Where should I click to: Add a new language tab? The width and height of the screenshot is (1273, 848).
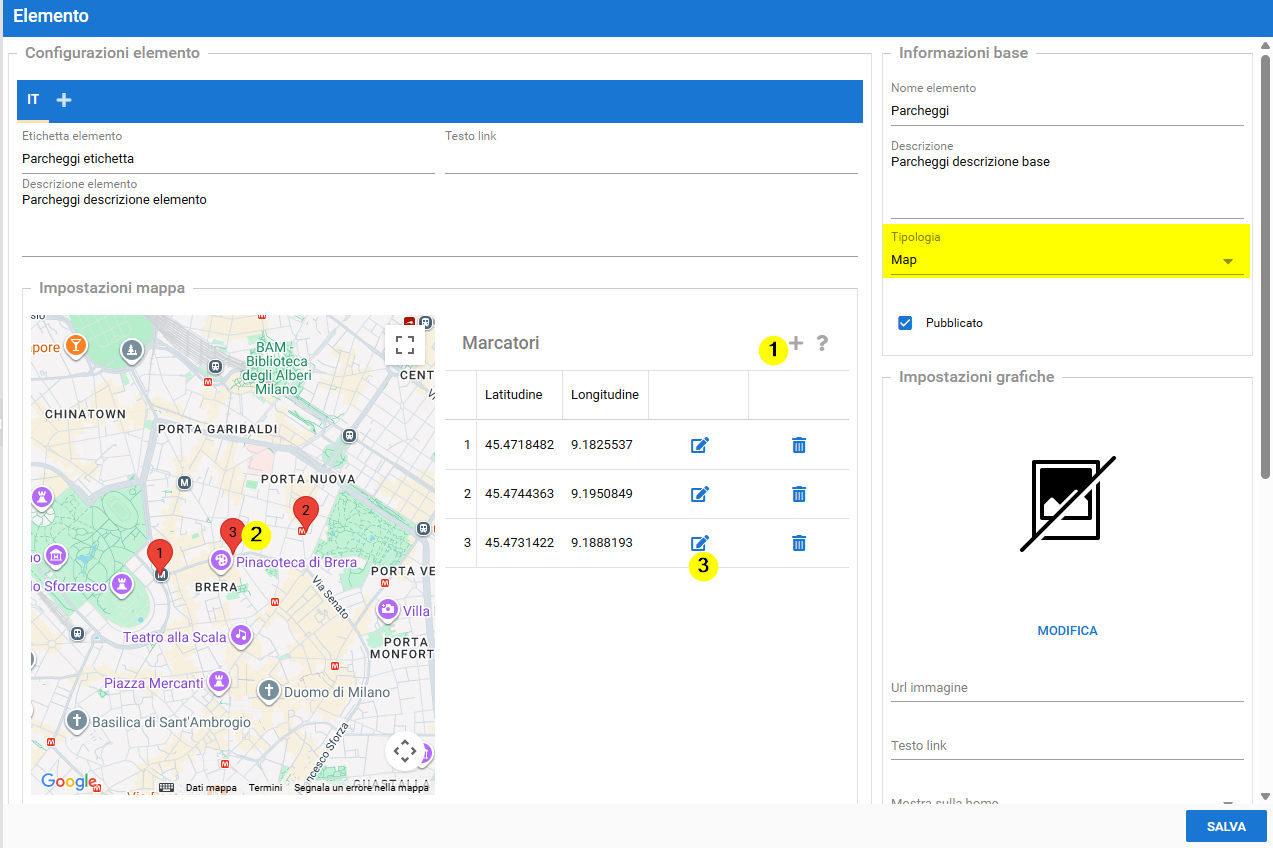coord(64,100)
